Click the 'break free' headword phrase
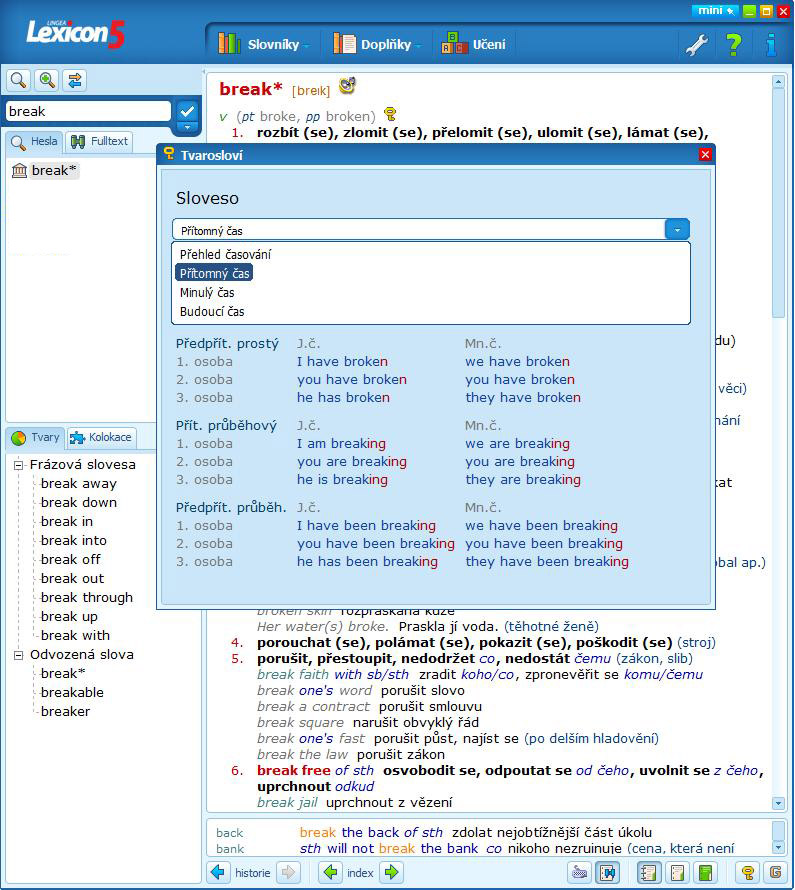 click(294, 770)
